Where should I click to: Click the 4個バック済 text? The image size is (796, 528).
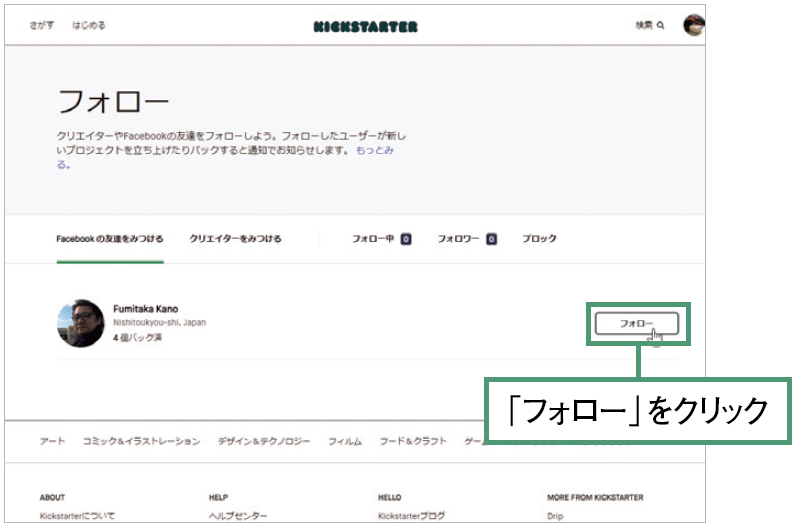click(x=137, y=338)
